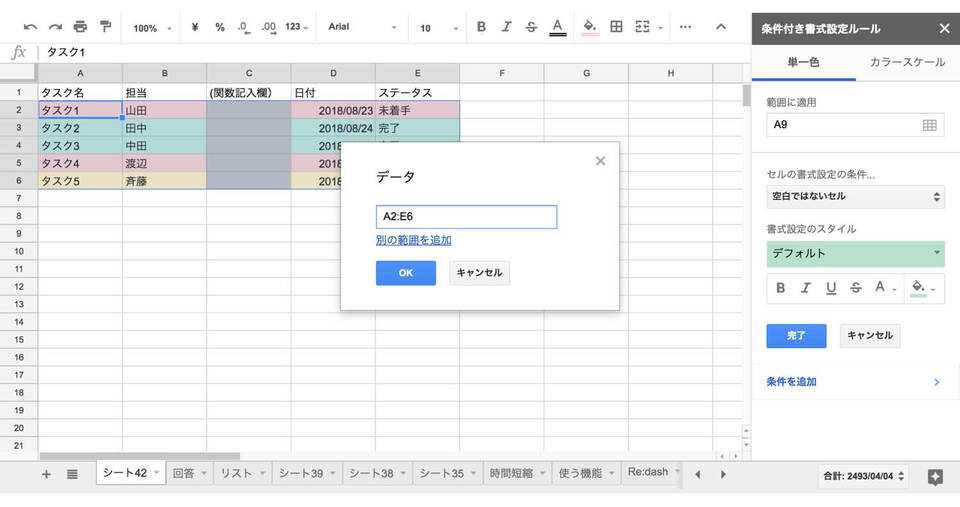960x507 pixels.
Task: Expand the デフォルト style preset dropdown
Action: pos(855,254)
